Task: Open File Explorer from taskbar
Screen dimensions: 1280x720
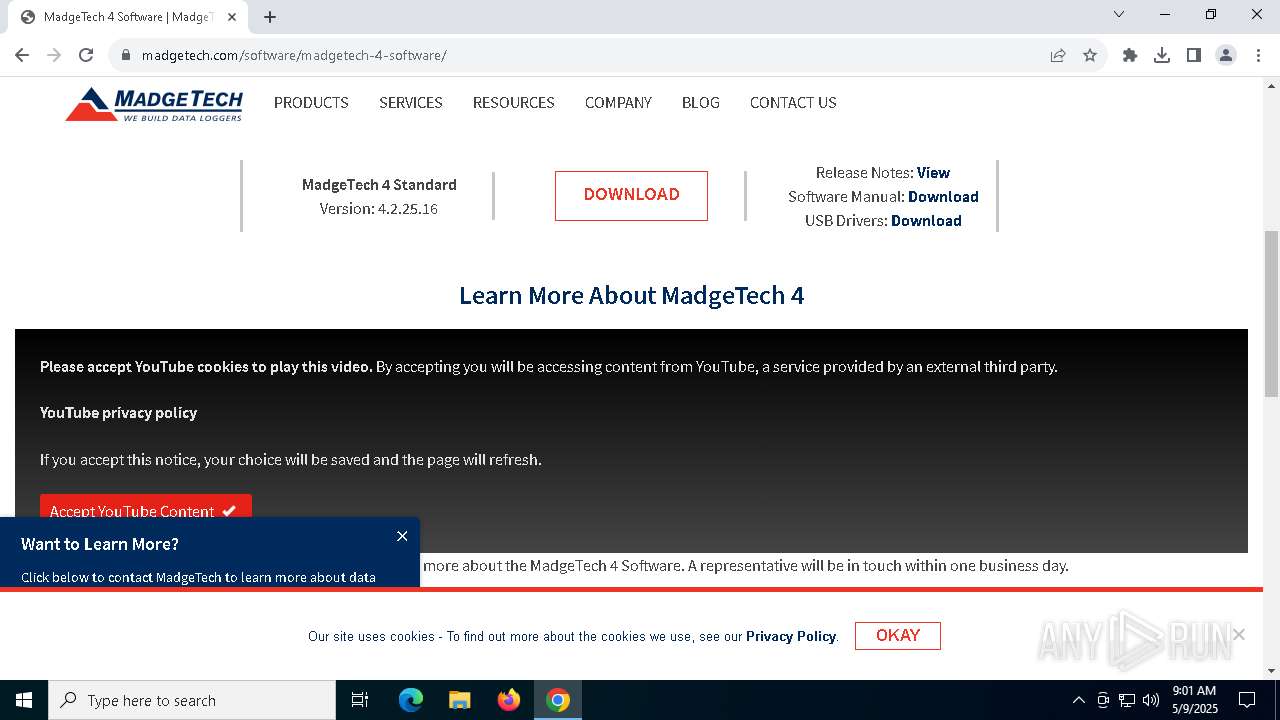Action: tap(459, 700)
